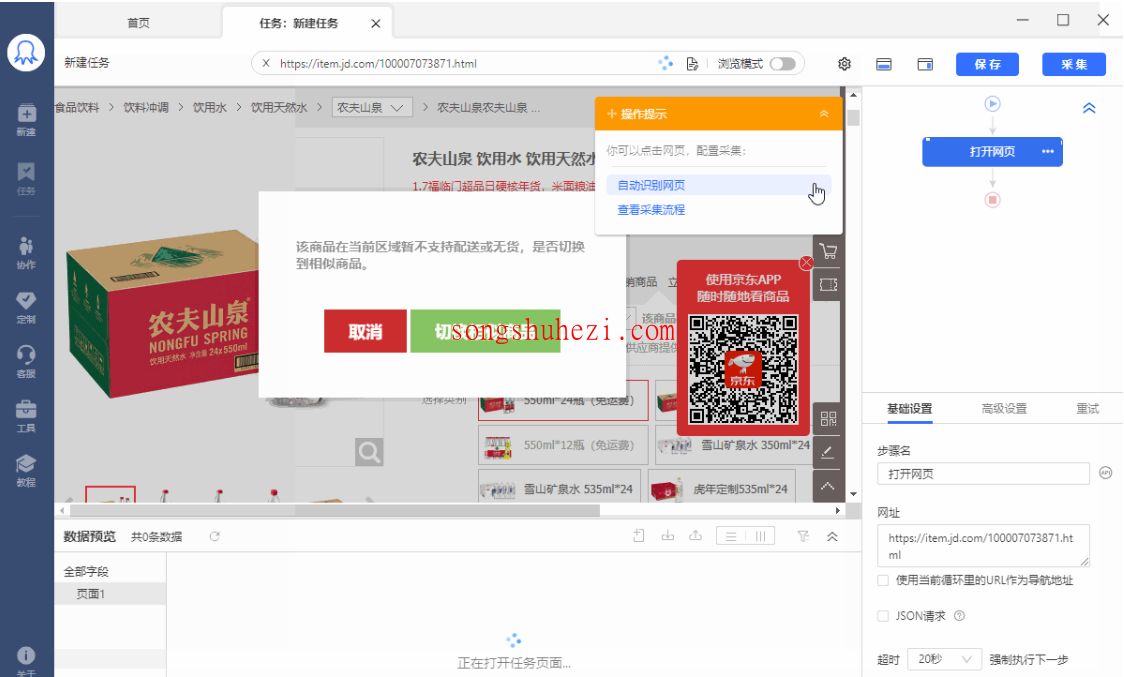Viewport: 1124px width, 677px height.
Task: Open the 协作 (collaboration) sidebar icon
Action: [x=26, y=253]
